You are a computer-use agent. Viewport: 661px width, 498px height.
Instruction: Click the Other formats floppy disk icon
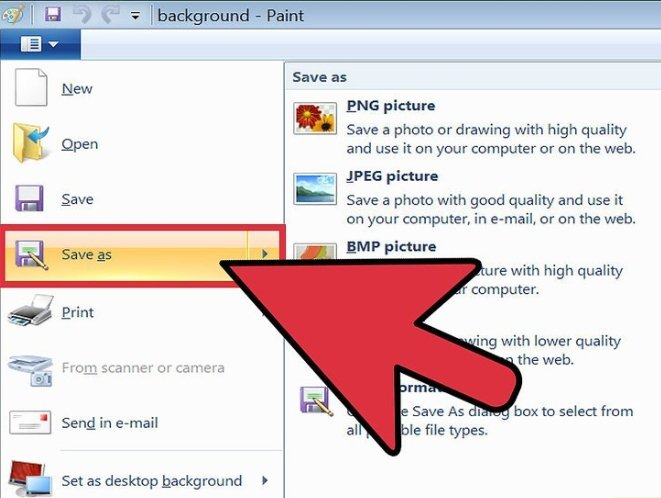(316, 402)
